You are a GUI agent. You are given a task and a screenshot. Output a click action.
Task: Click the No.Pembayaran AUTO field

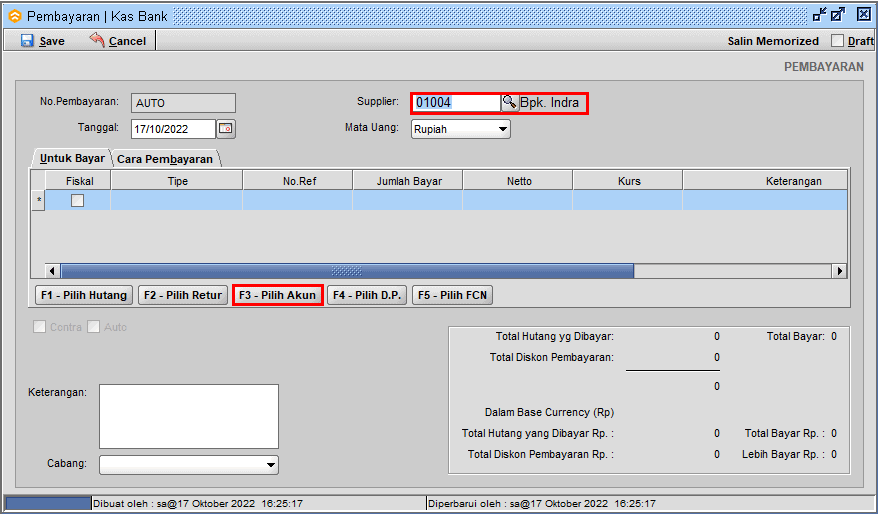point(183,103)
